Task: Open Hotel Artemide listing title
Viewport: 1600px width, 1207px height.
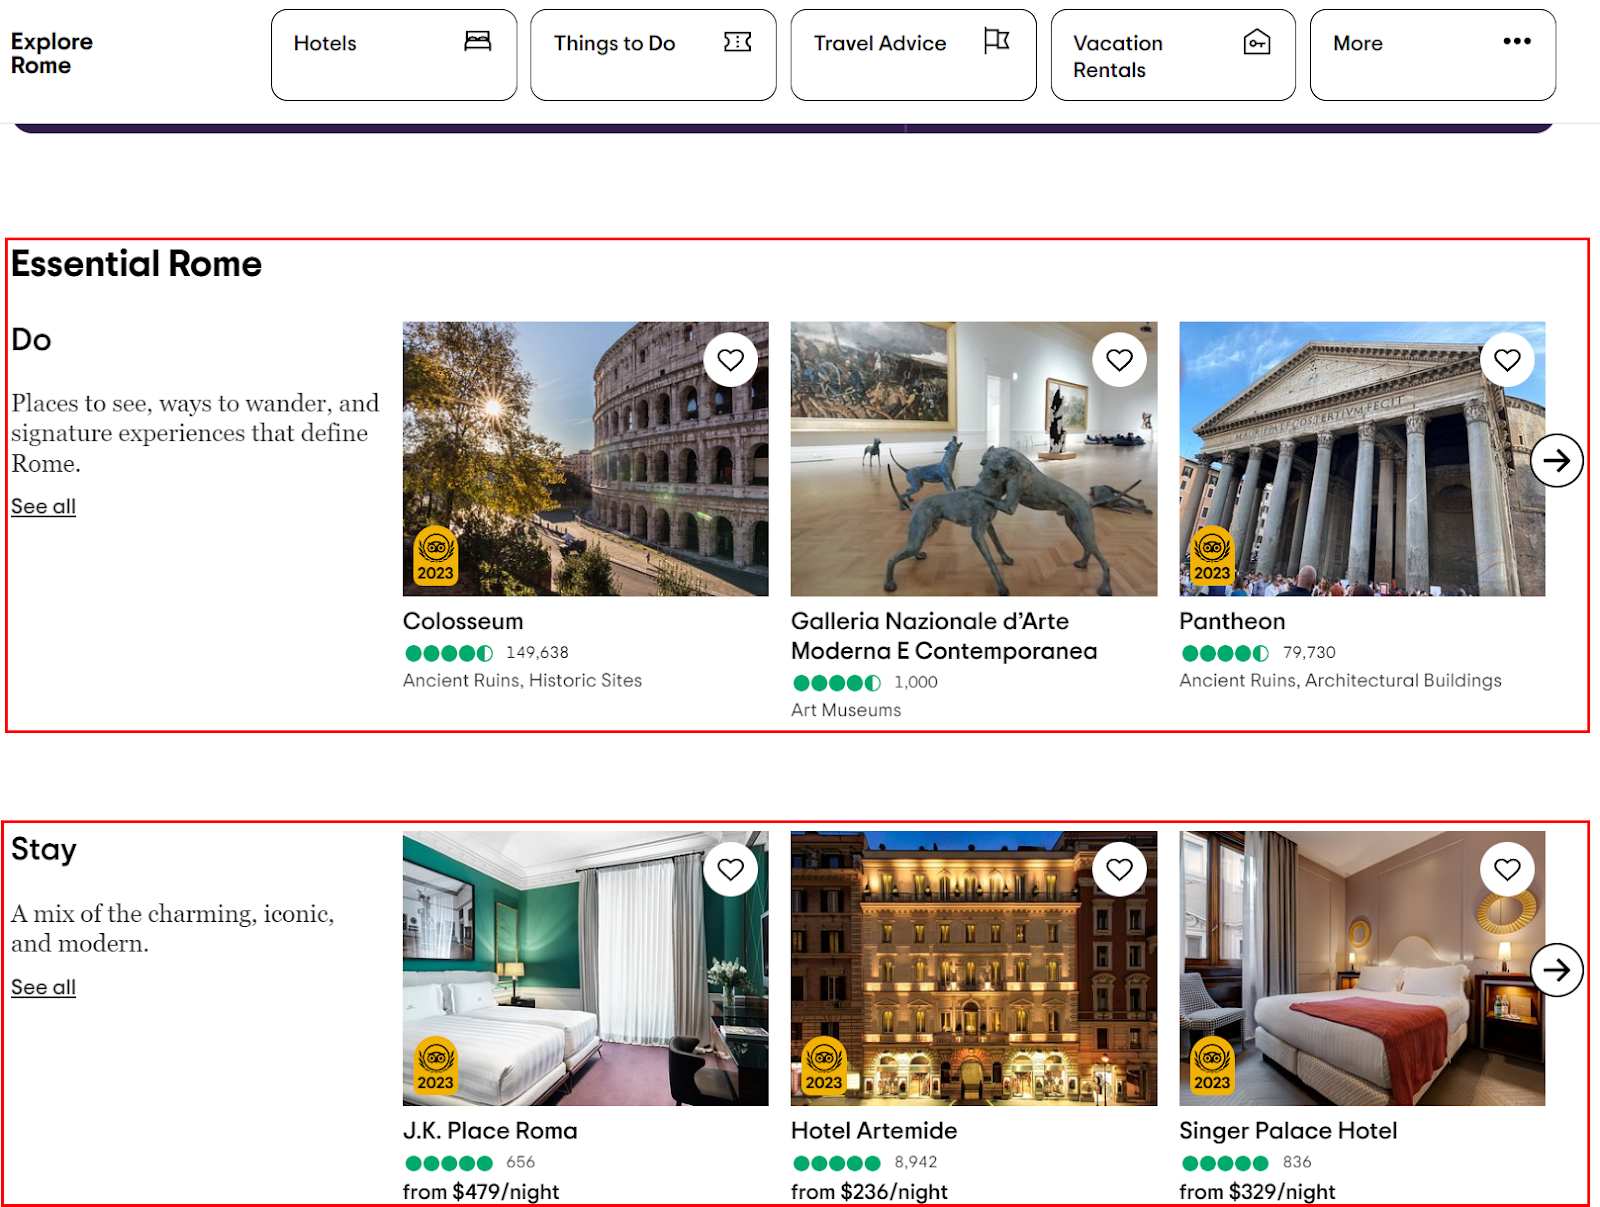Action: coord(874,1132)
